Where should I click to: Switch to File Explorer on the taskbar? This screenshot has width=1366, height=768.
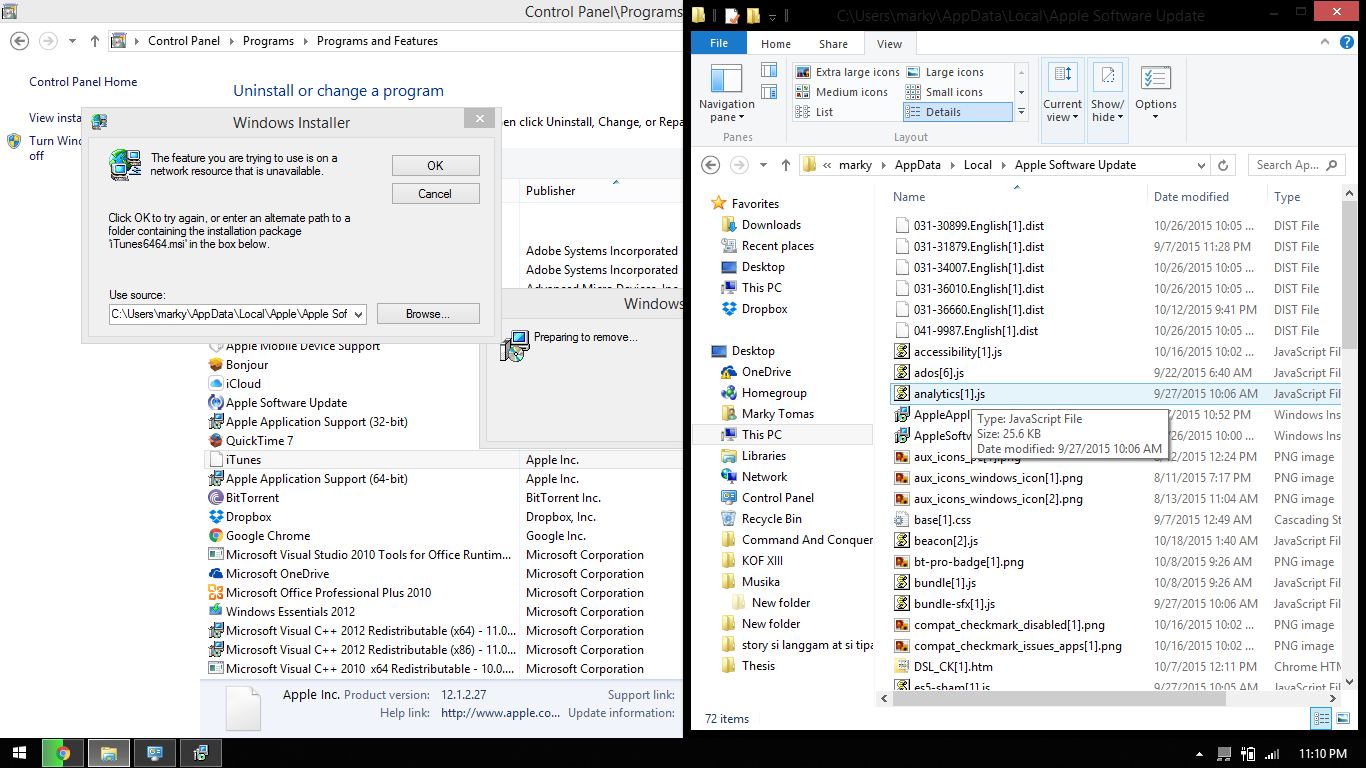[109, 753]
